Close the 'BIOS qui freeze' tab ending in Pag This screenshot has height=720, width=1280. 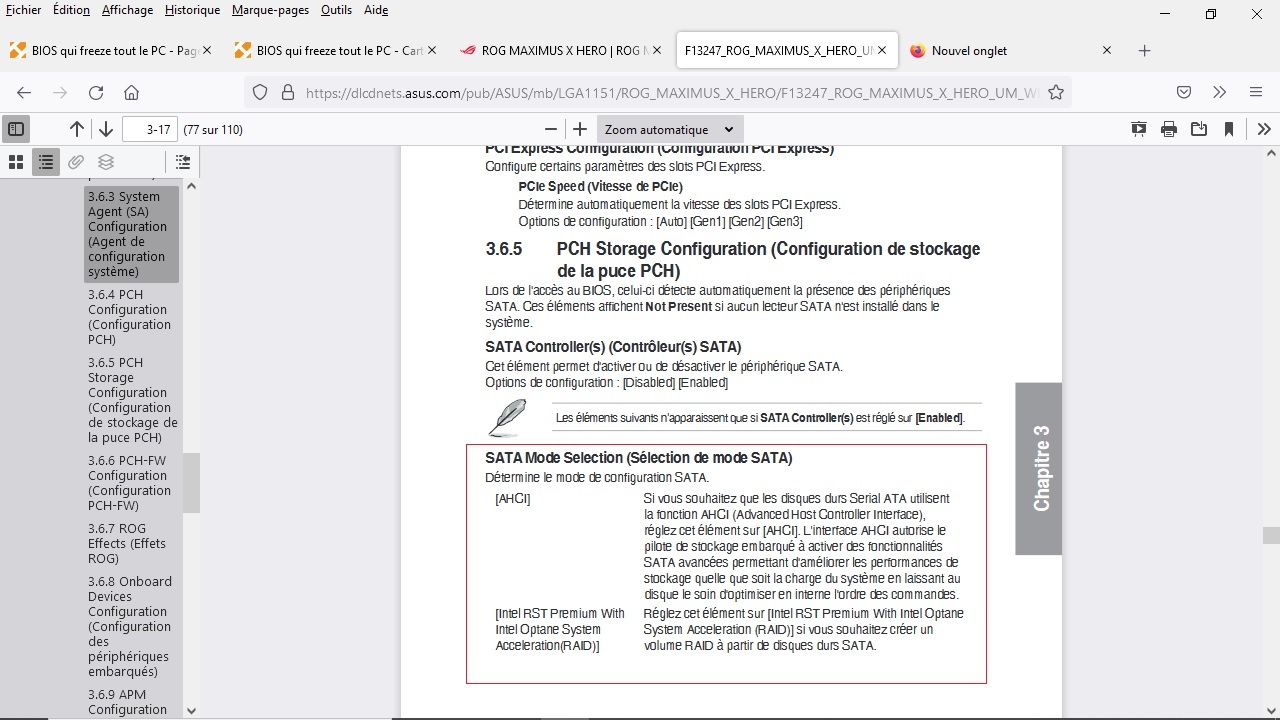(x=207, y=51)
